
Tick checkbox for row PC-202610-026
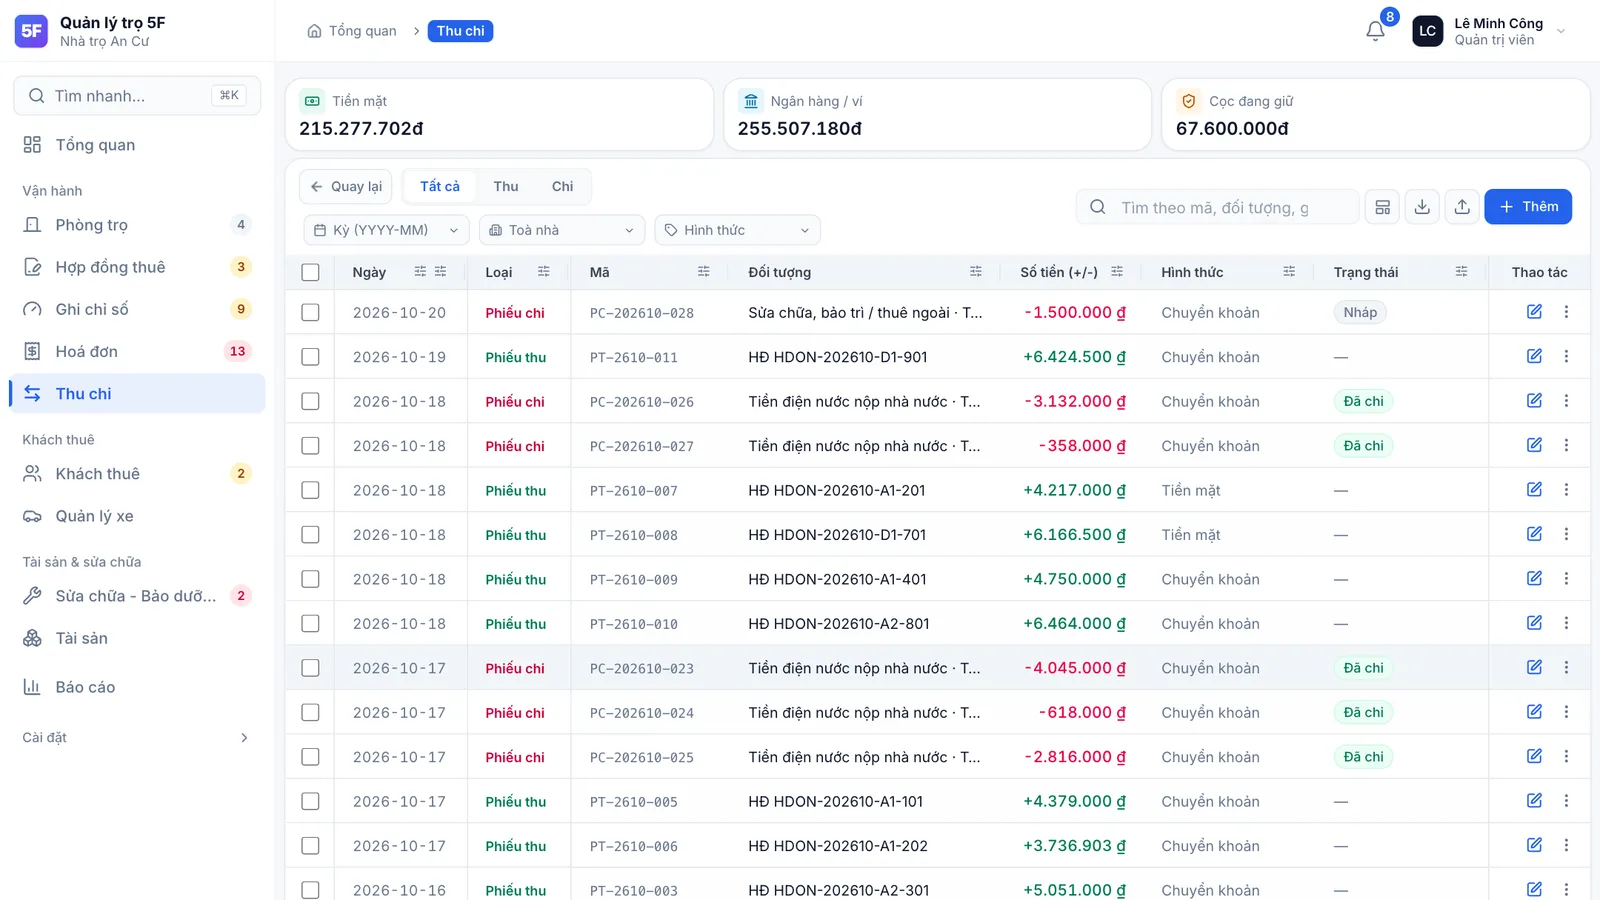coord(310,401)
